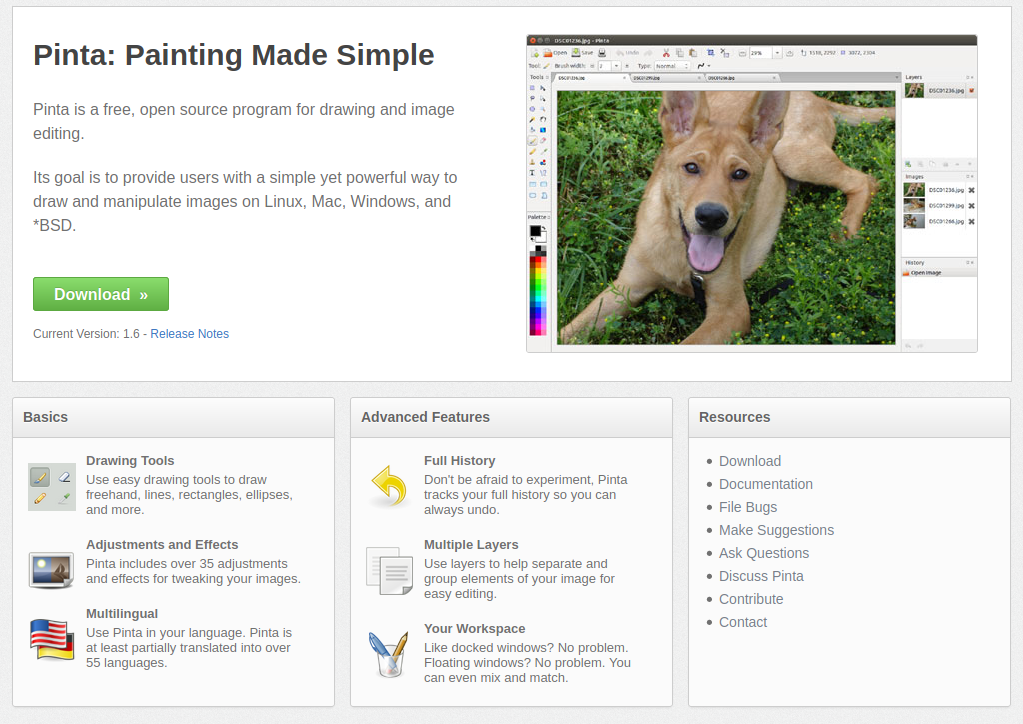Click the 'Full History' heading
The image size is (1023, 724).
tap(460, 460)
